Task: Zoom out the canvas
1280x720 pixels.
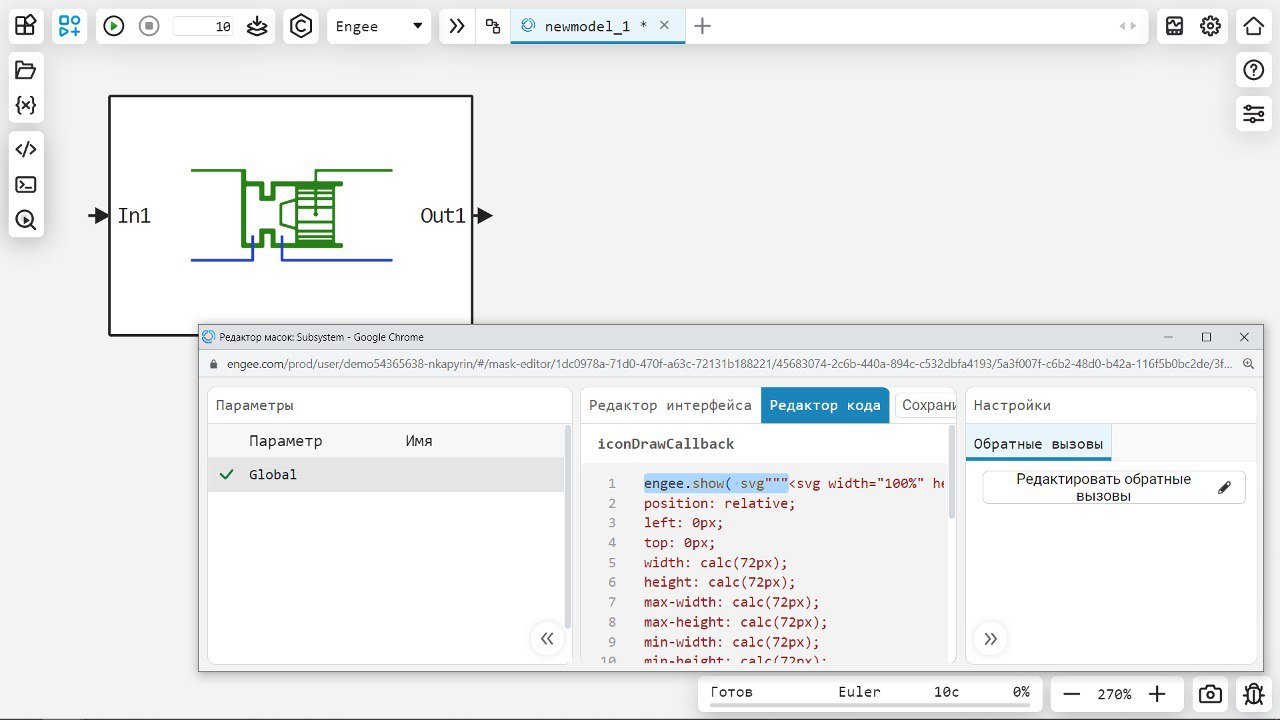Action: pos(1072,694)
